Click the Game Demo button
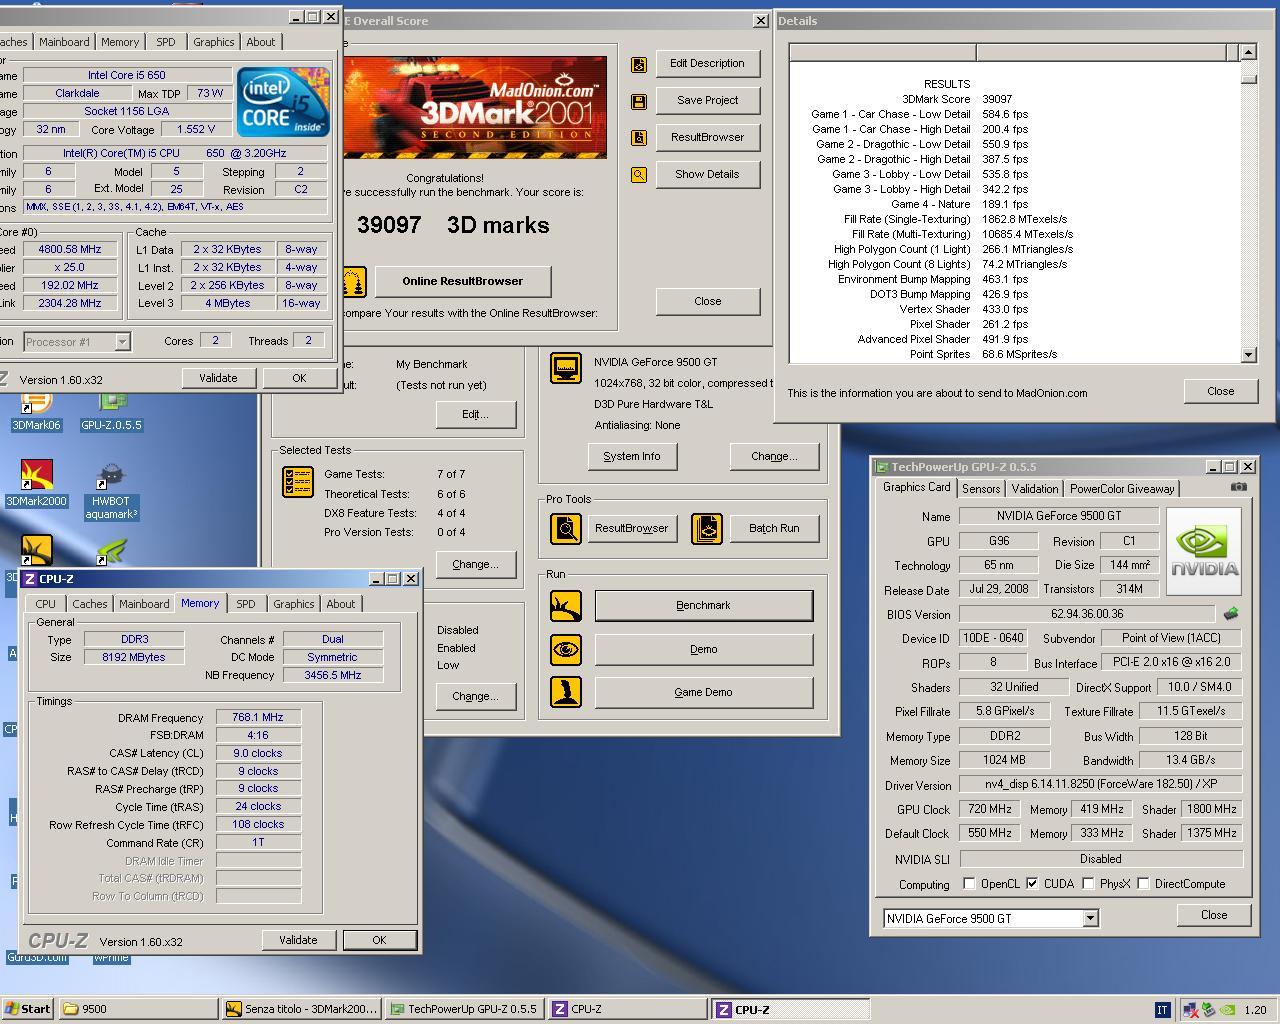Image resolution: width=1280 pixels, height=1024 pixels. coord(703,692)
